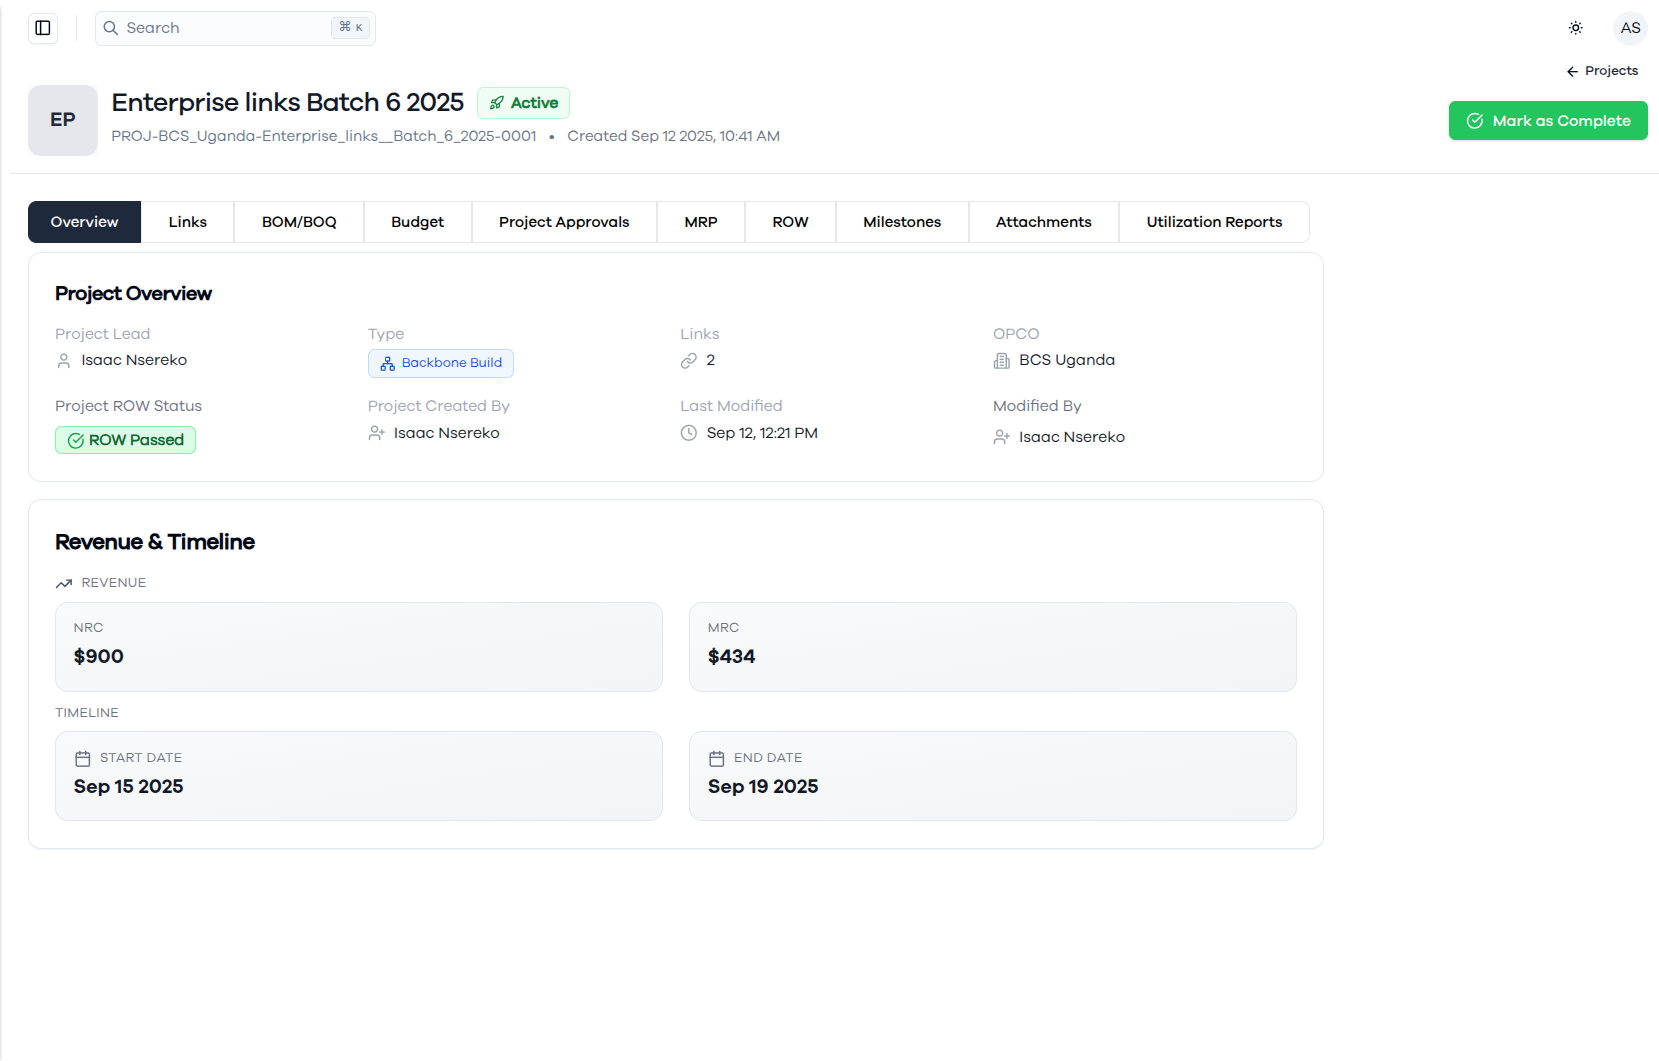
Task: Click the Active status badge
Action: [523, 103]
